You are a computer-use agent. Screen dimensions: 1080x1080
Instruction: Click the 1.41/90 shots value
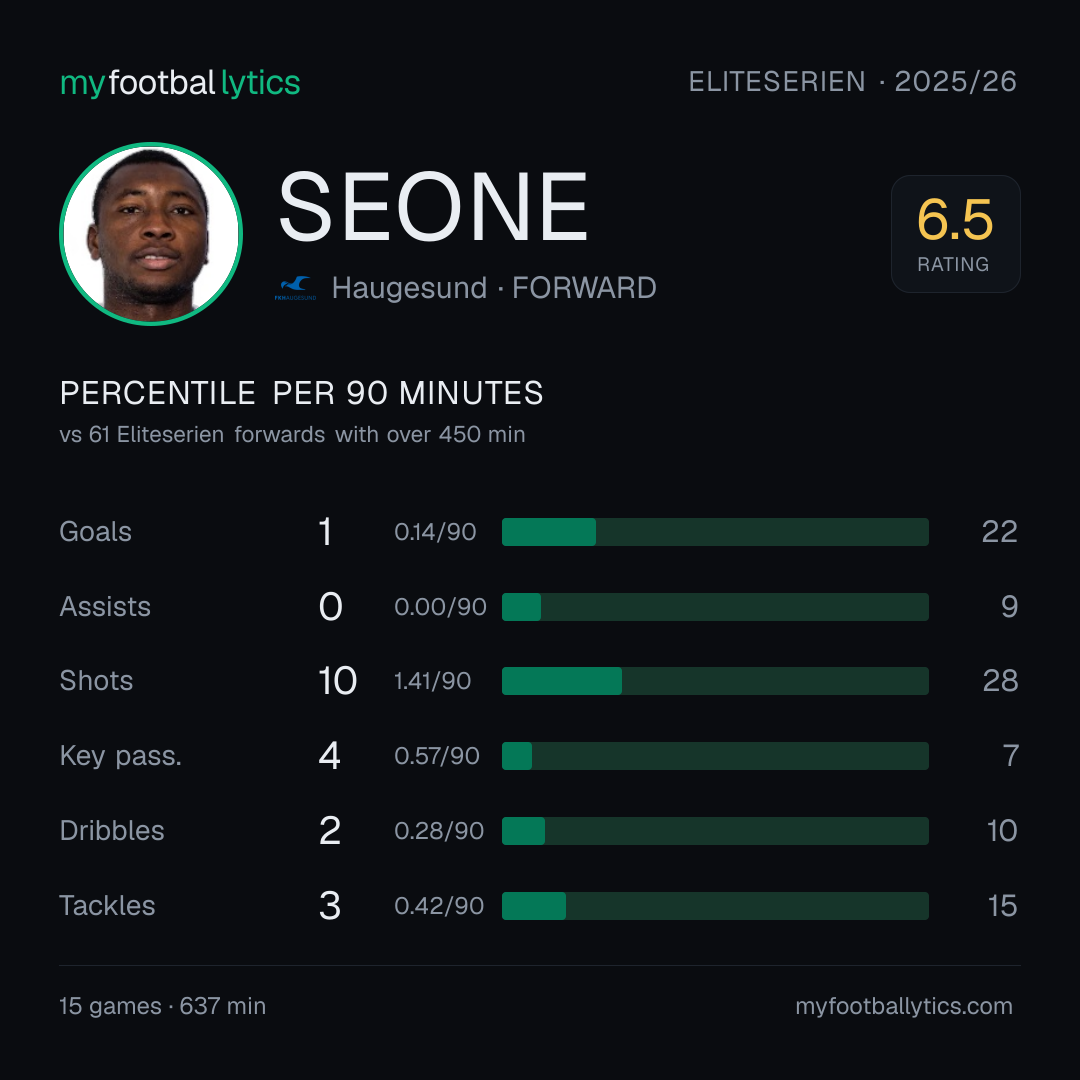pos(433,681)
